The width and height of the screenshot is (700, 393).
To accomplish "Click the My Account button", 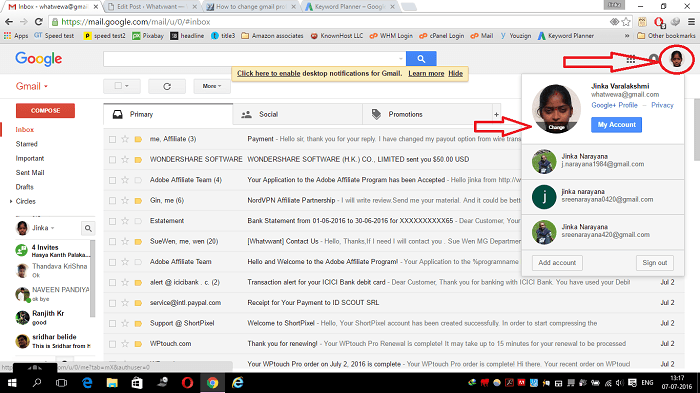I will pyautogui.click(x=616, y=125).
